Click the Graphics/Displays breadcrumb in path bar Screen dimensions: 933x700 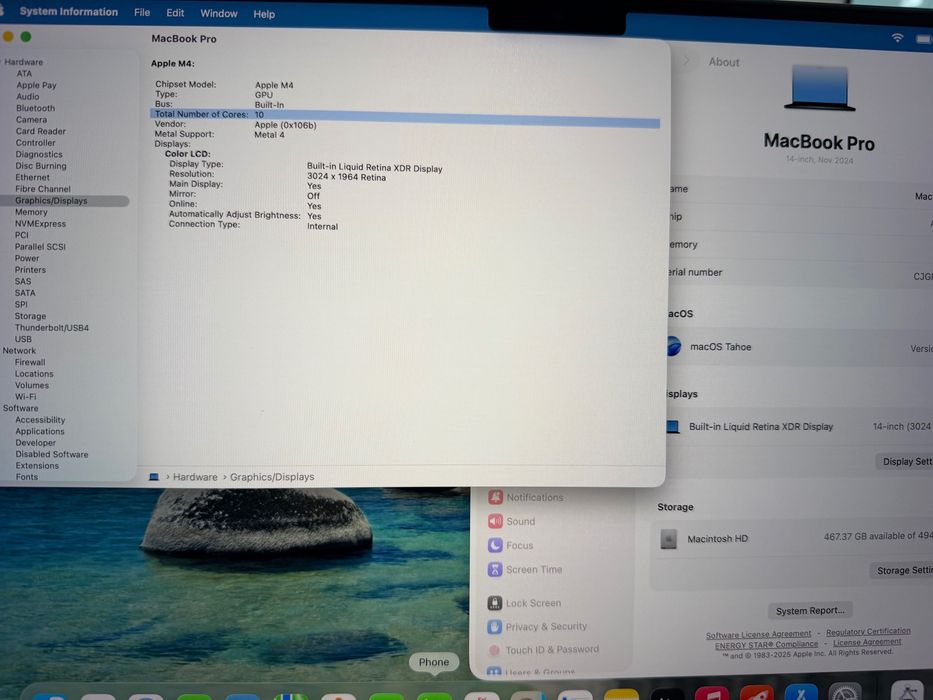(272, 477)
